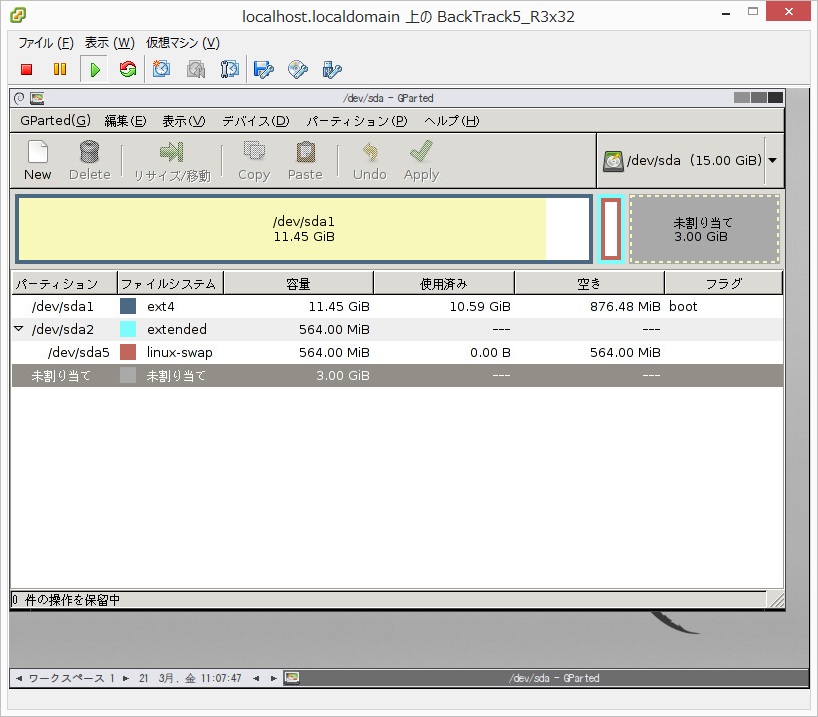Click the extended cyan color swatch
This screenshot has width=818, height=717.
(x=128, y=329)
